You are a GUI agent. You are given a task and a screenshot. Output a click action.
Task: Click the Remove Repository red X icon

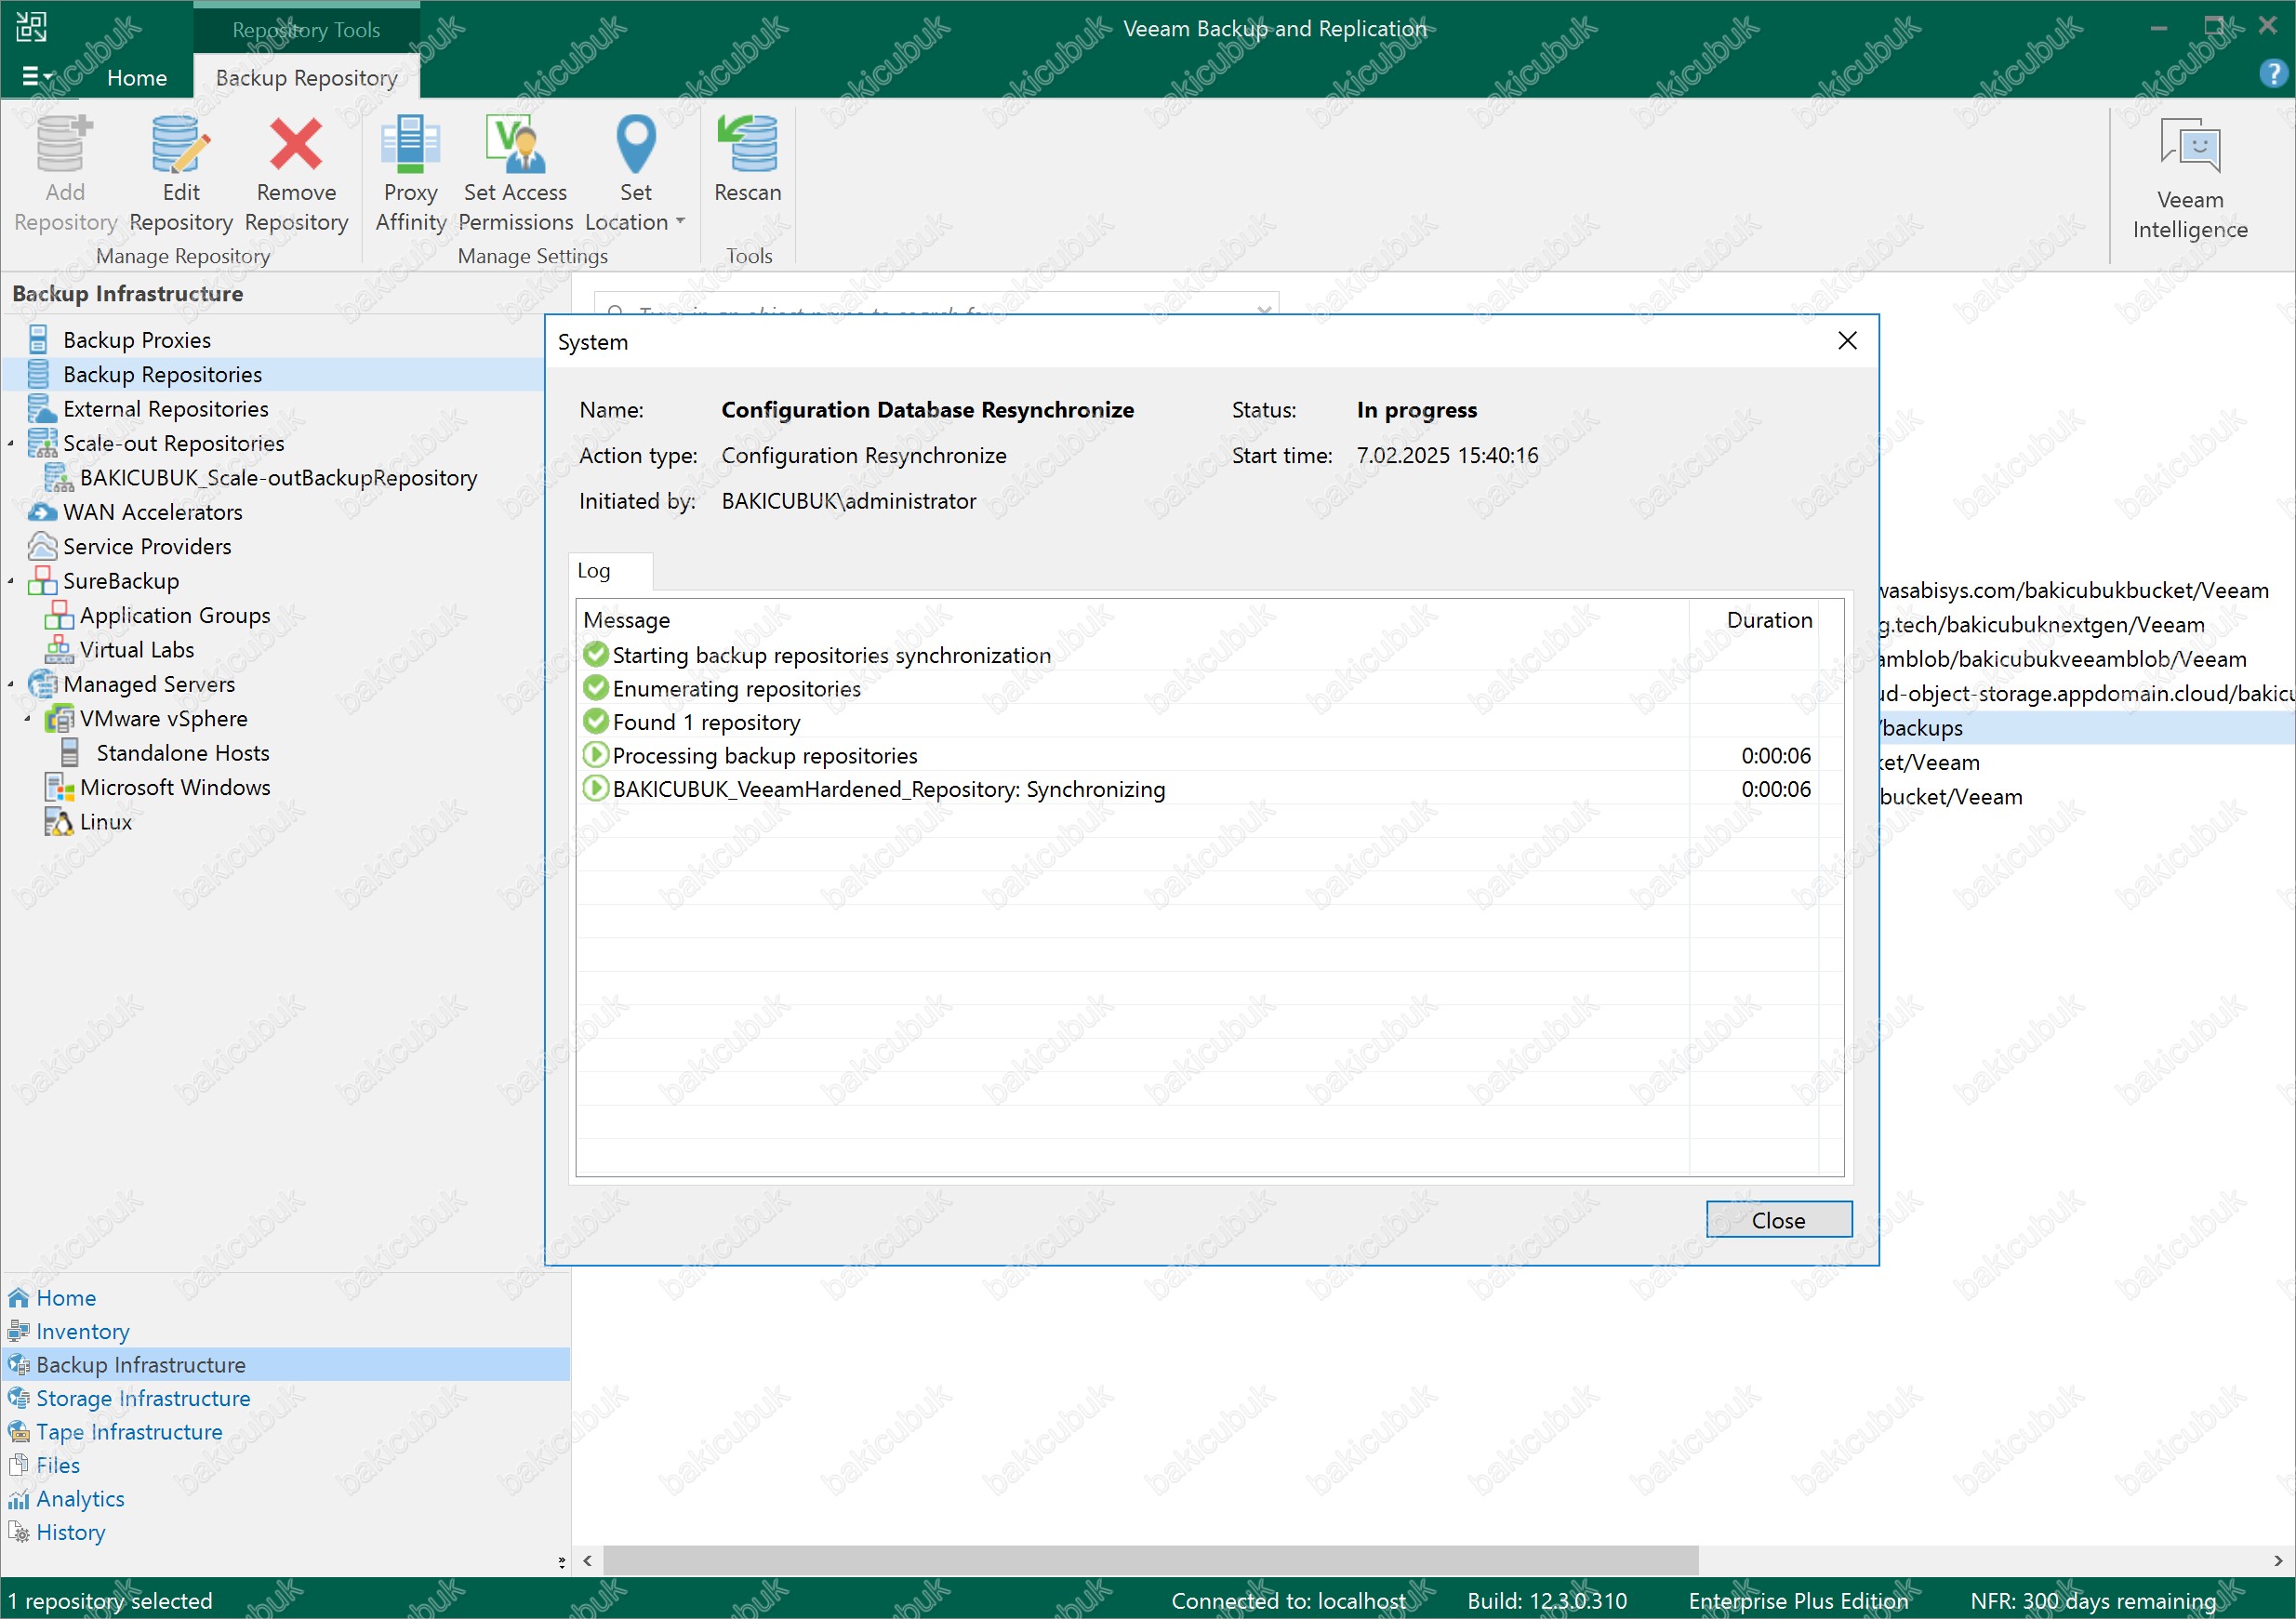pyautogui.click(x=296, y=144)
